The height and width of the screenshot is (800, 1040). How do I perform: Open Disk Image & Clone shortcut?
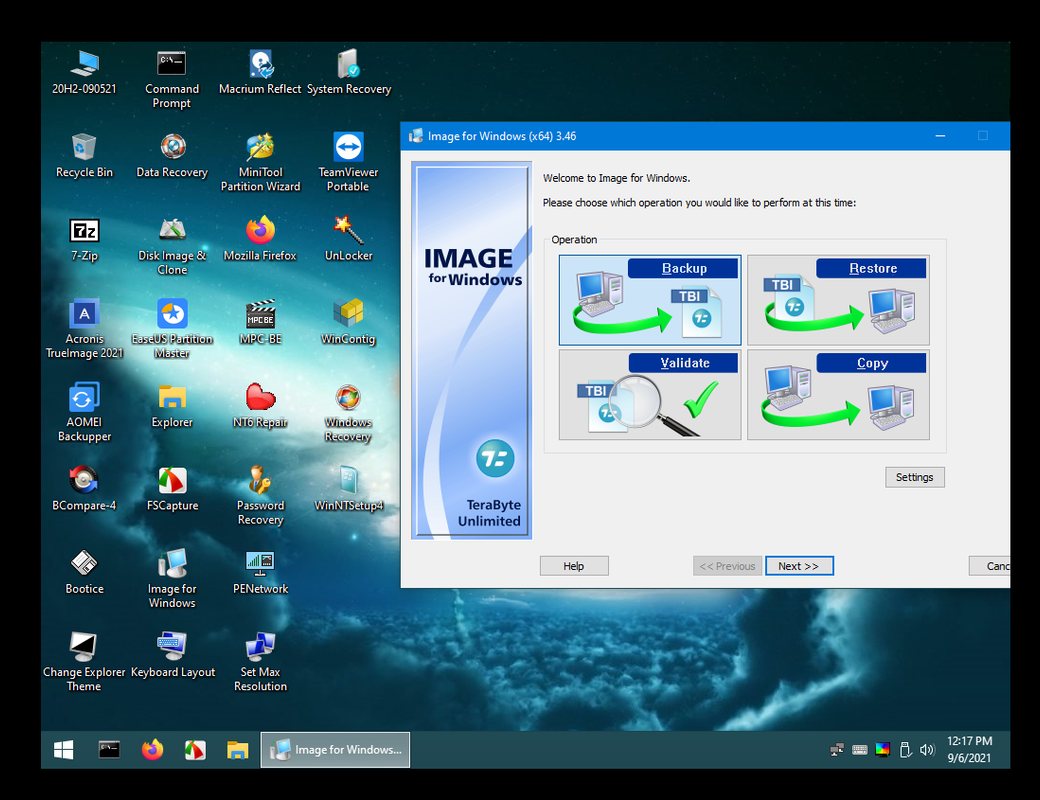click(x=172, y=246)
